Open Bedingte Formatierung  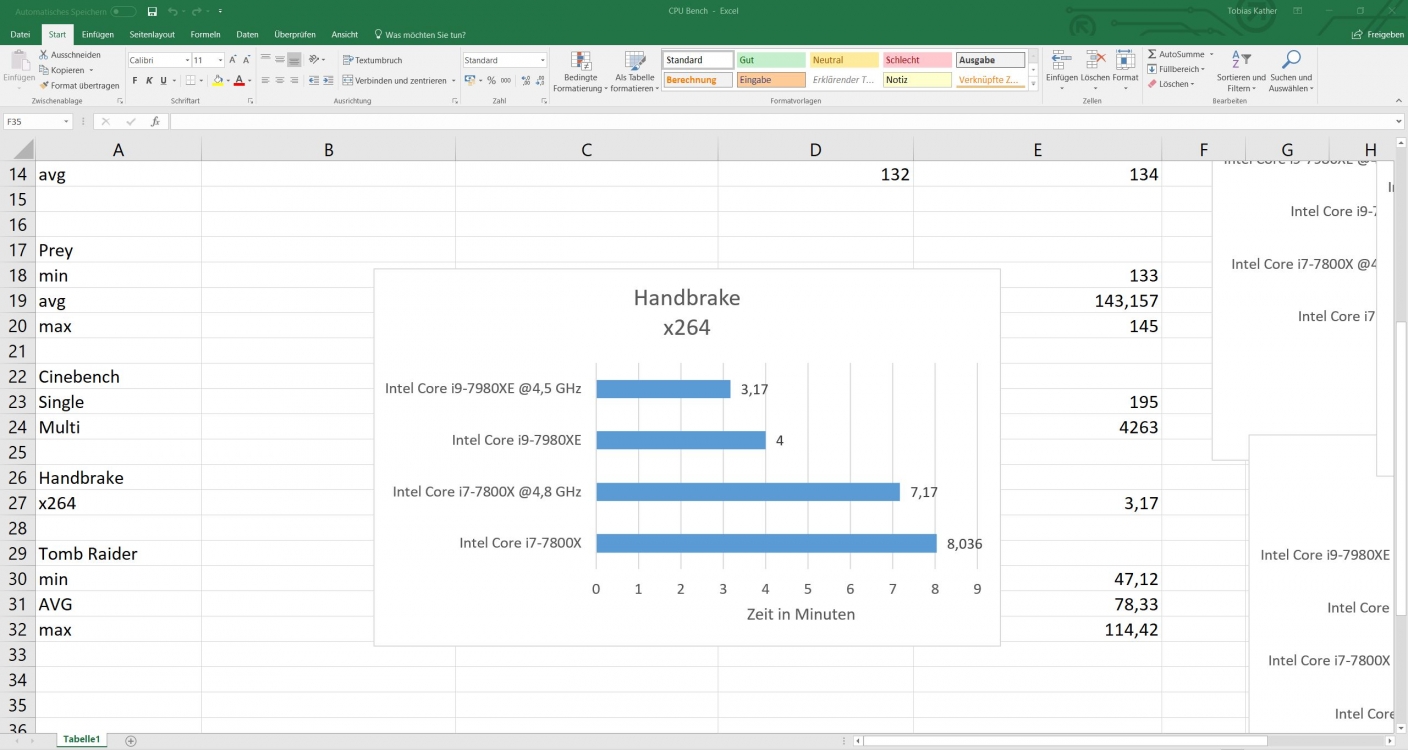click(x=581, y=72)
